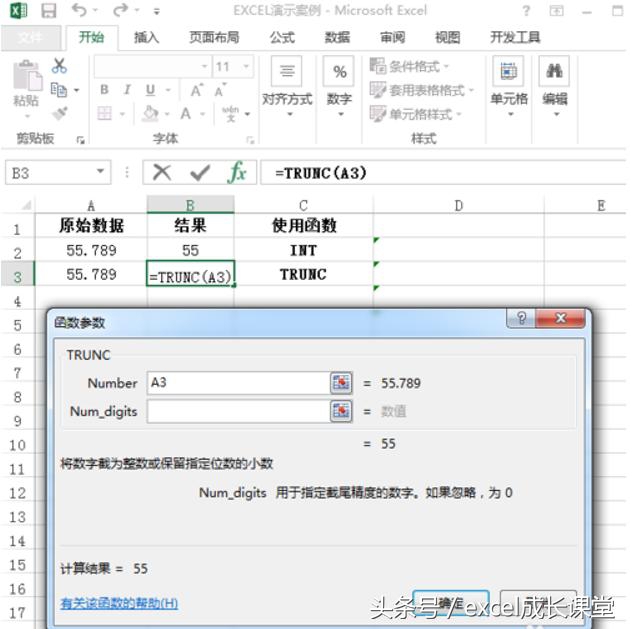
Task: Click the Format Painter brush icon
Action: click(60, 113)
